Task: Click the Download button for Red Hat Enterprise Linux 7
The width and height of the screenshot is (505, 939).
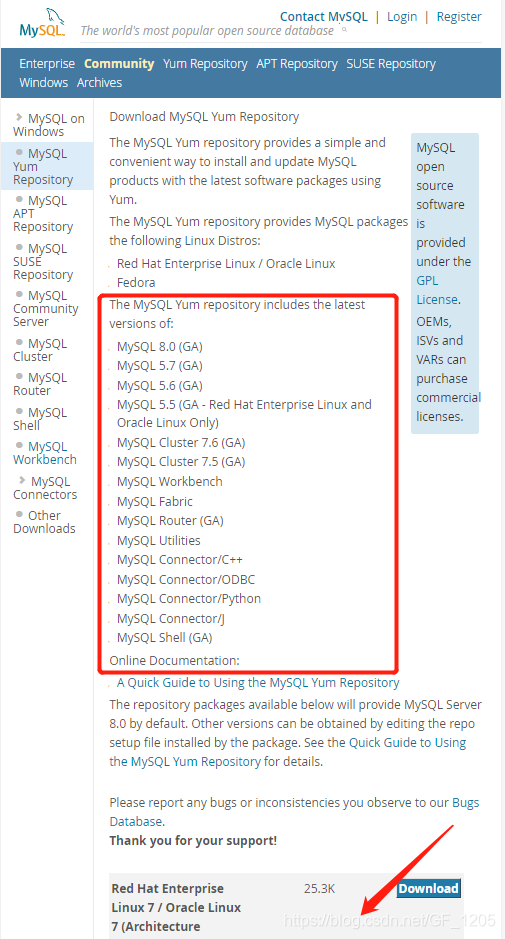Action: coord(428,888)
